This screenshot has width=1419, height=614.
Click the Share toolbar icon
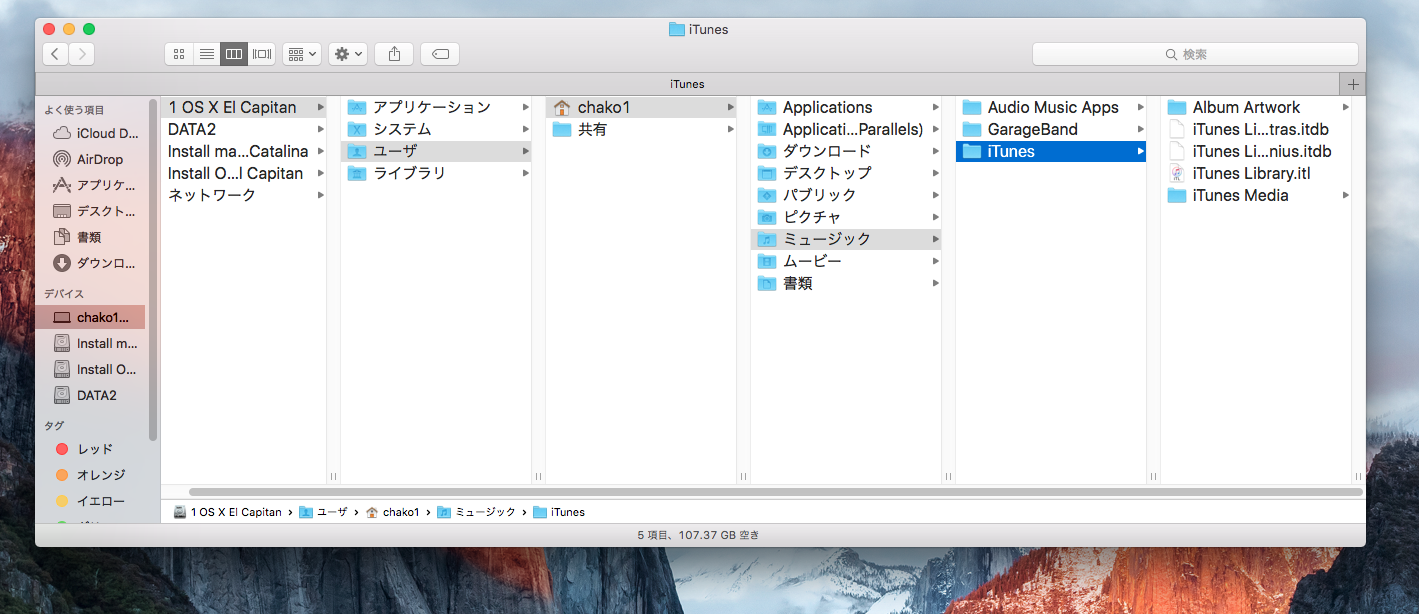[394, 54]
